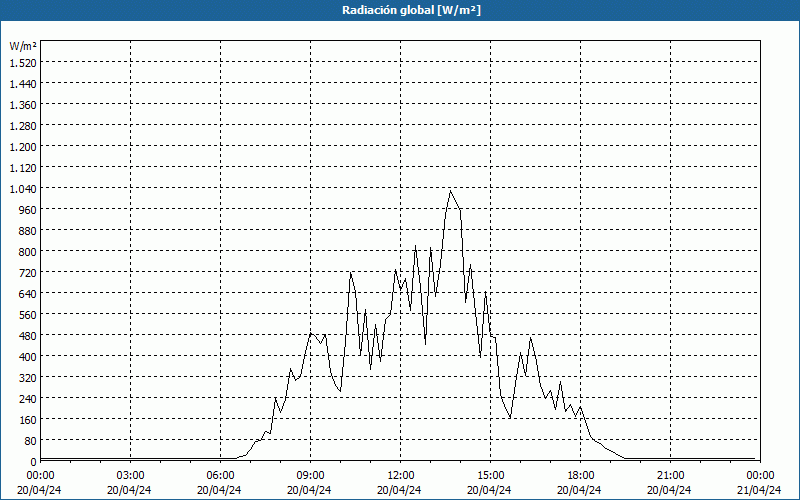Click the radiation curve's highest peak

450,191
